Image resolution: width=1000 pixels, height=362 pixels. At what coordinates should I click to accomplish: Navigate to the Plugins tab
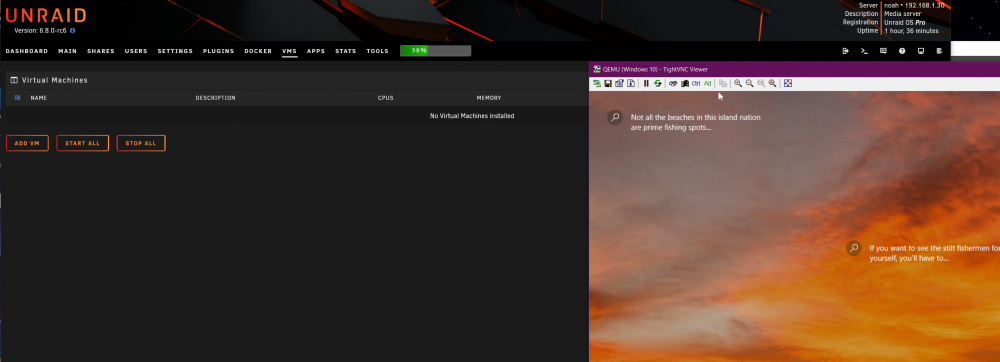click(x=219, y=51)
